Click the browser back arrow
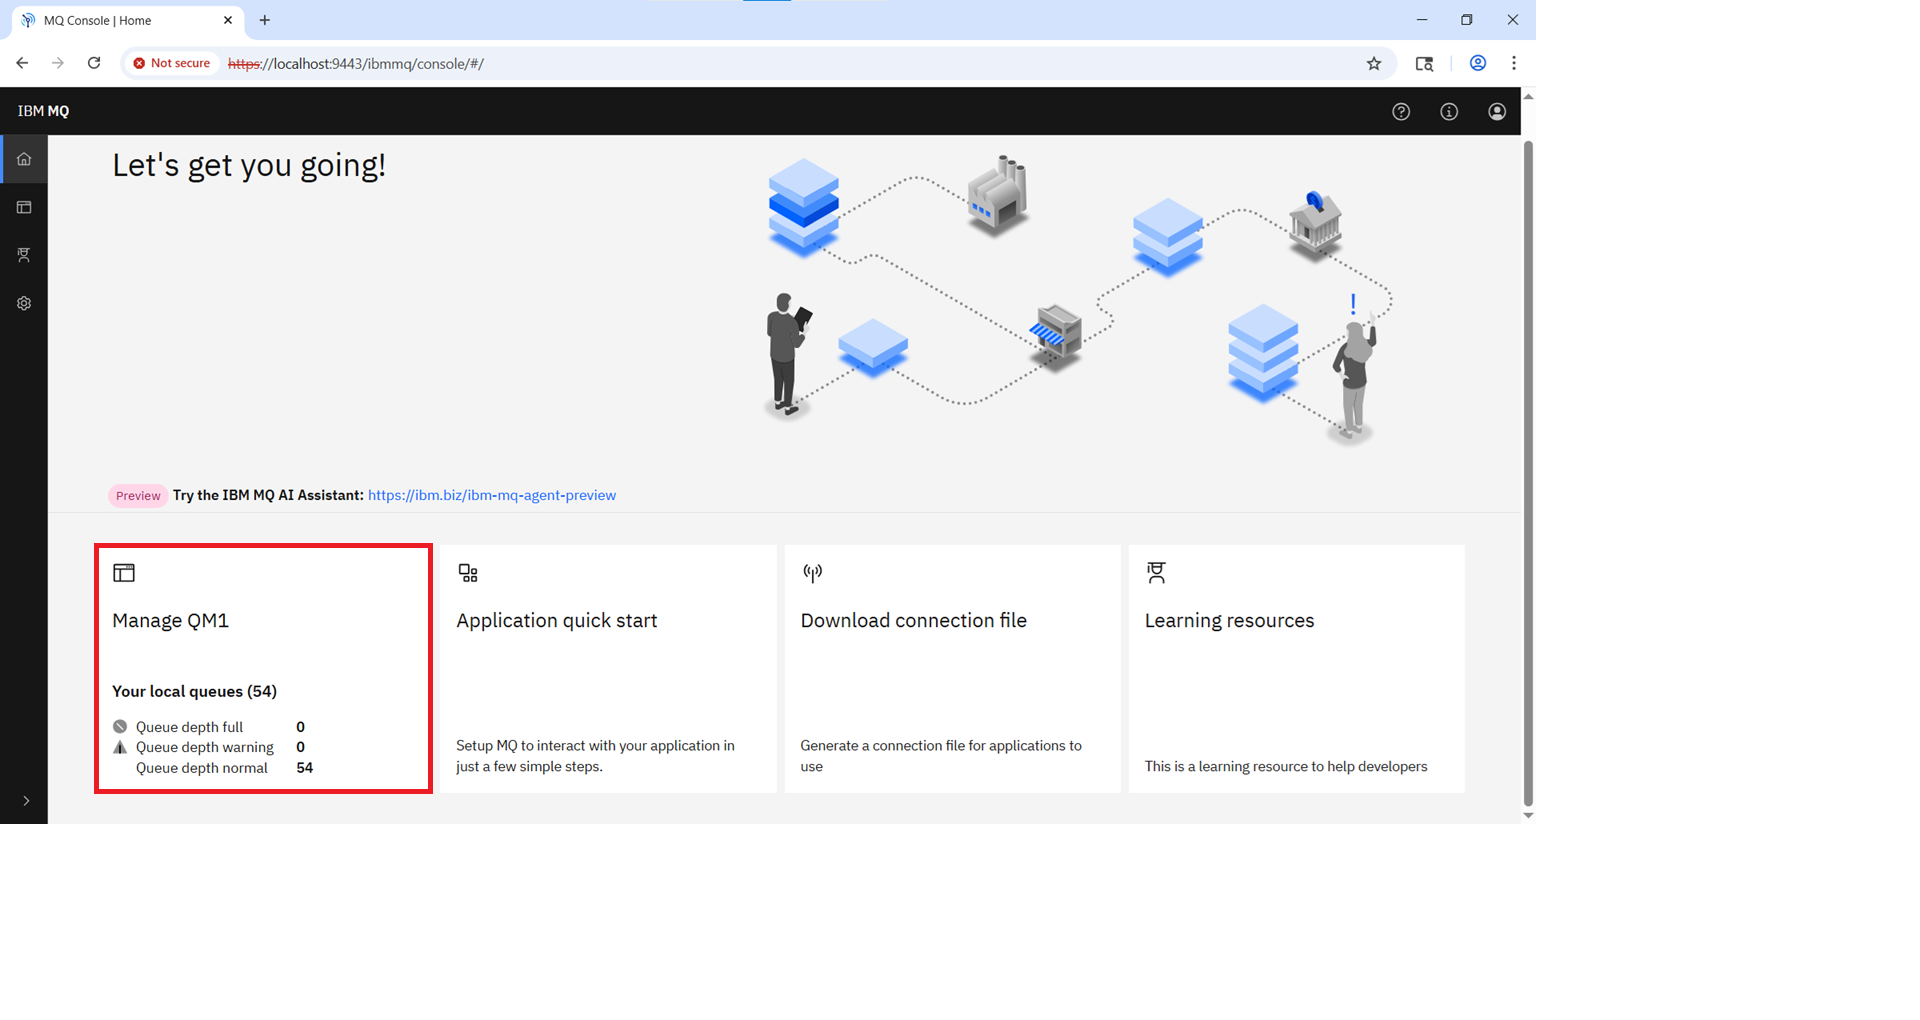 pyautogui.click(x=22, y=63)
